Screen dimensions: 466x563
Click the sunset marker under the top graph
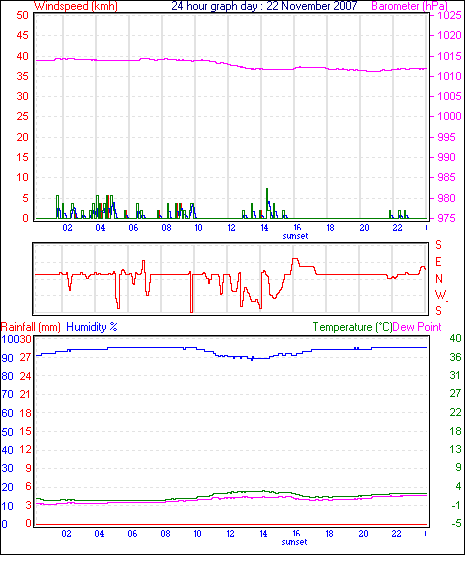point(295,236)
